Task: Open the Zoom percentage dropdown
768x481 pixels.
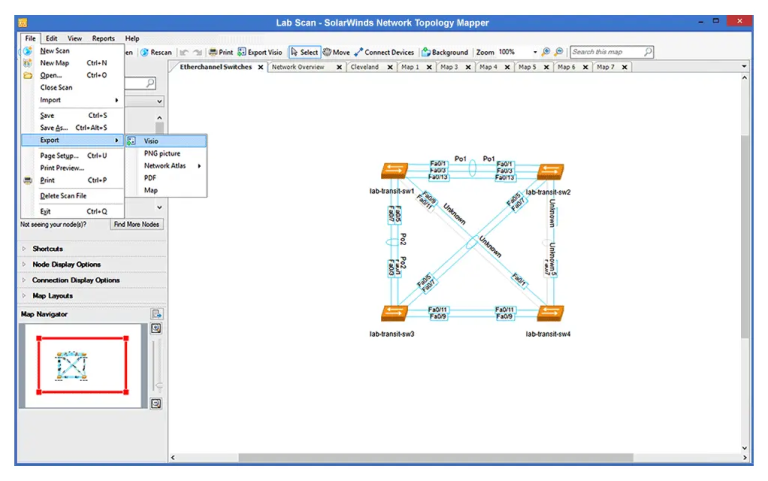Action: click(x=535, y=52)
